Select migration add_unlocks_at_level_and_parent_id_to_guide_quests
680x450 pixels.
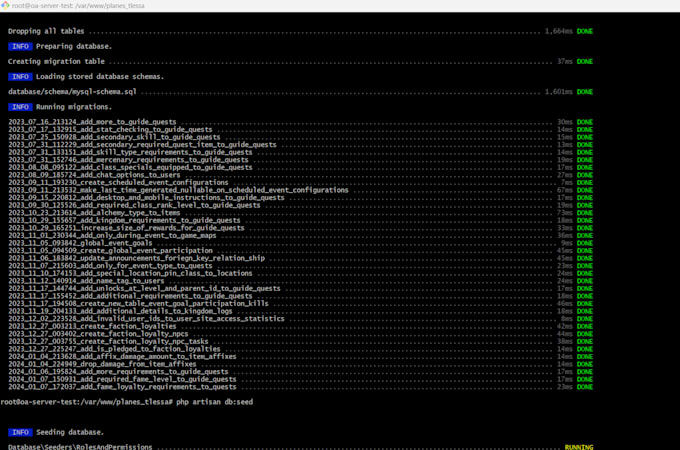[x=144, y=289]
